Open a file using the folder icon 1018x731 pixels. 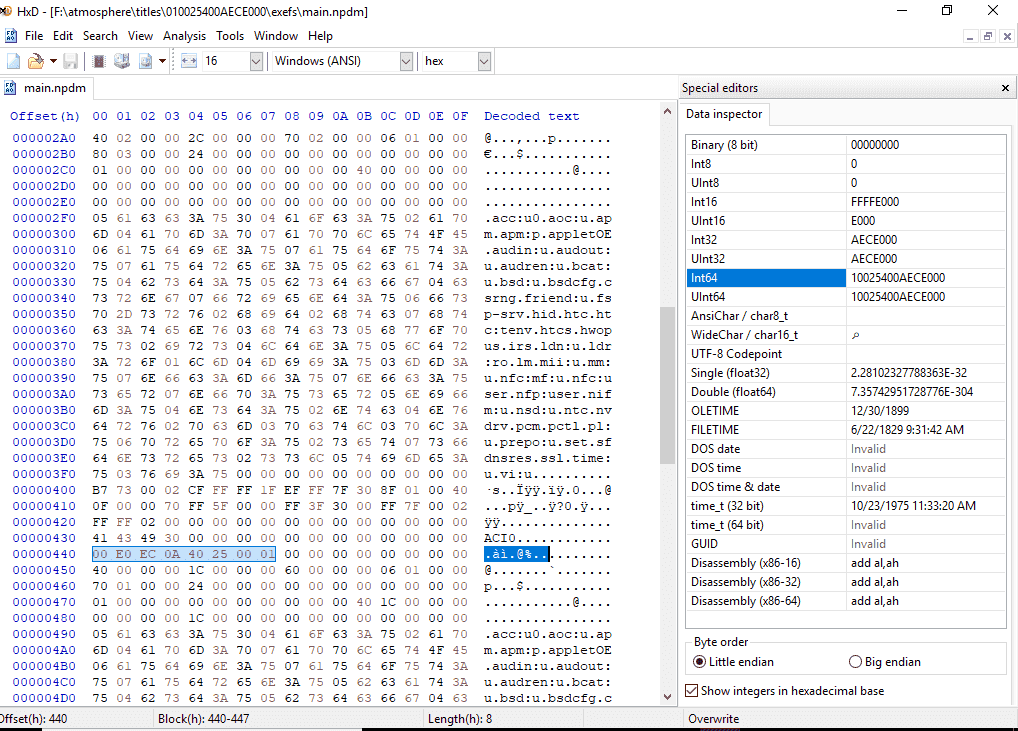click(36, 61)
